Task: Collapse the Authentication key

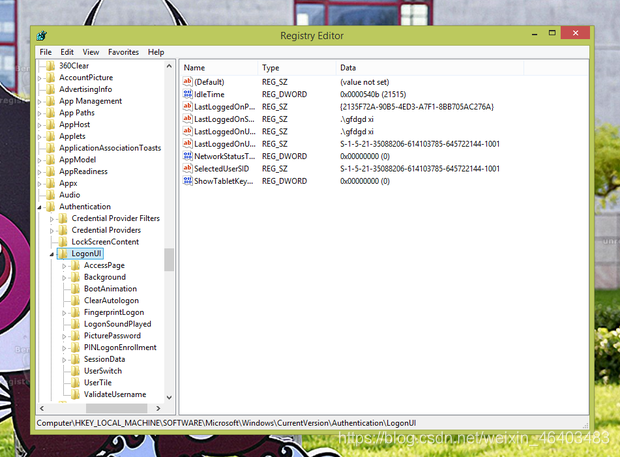Action: [40, 207]
